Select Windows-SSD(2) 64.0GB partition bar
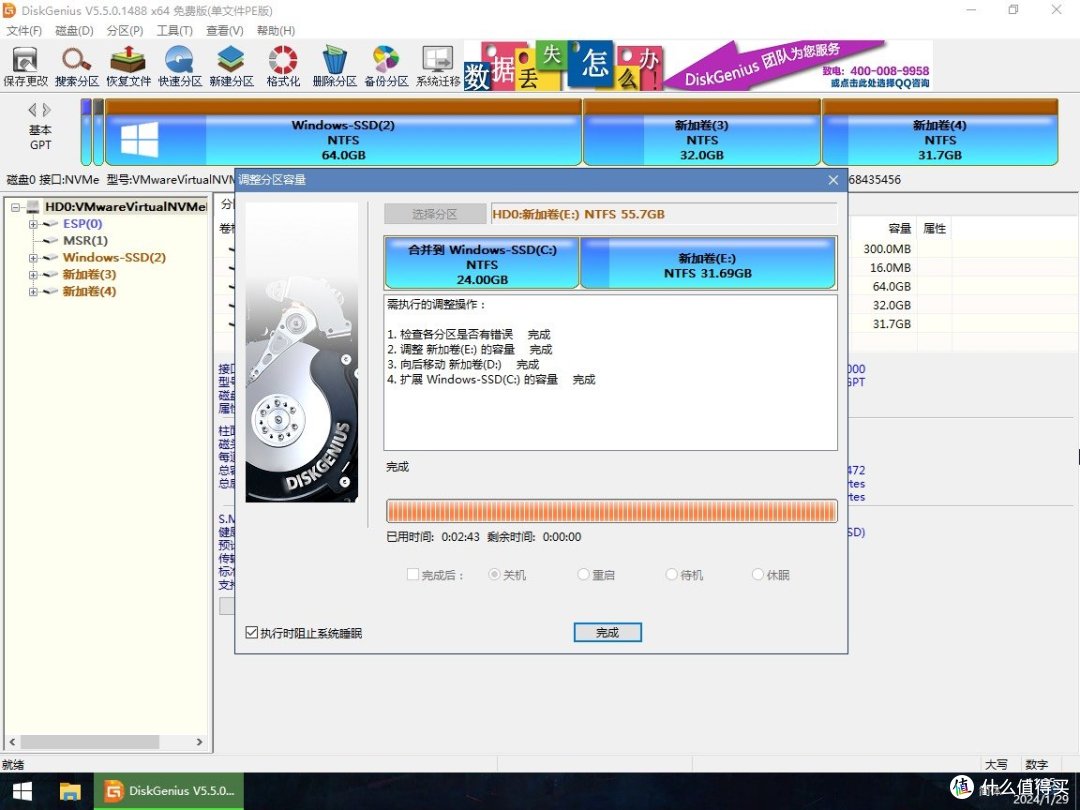 [x=343, y=132]
